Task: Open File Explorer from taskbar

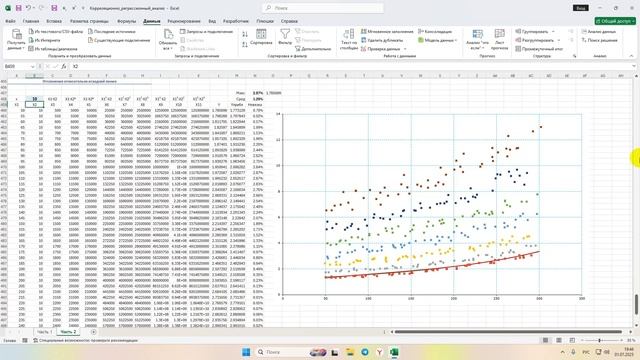Action: 350,352
